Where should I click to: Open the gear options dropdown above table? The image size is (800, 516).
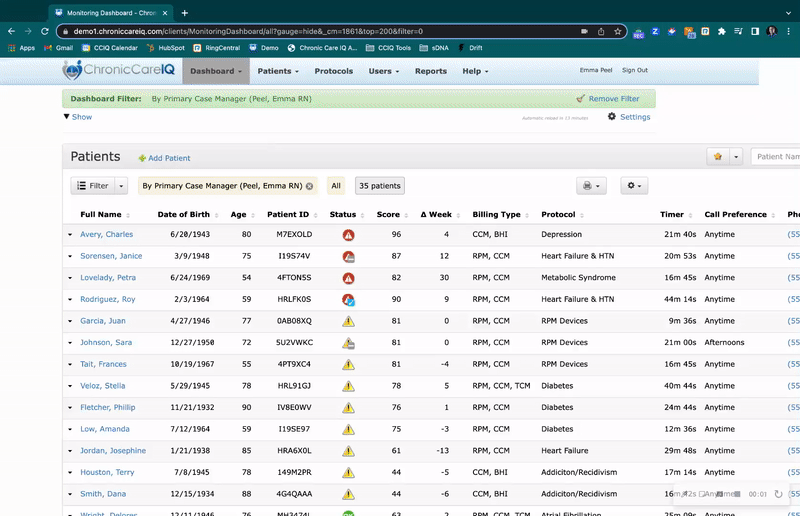coord(634,186)
